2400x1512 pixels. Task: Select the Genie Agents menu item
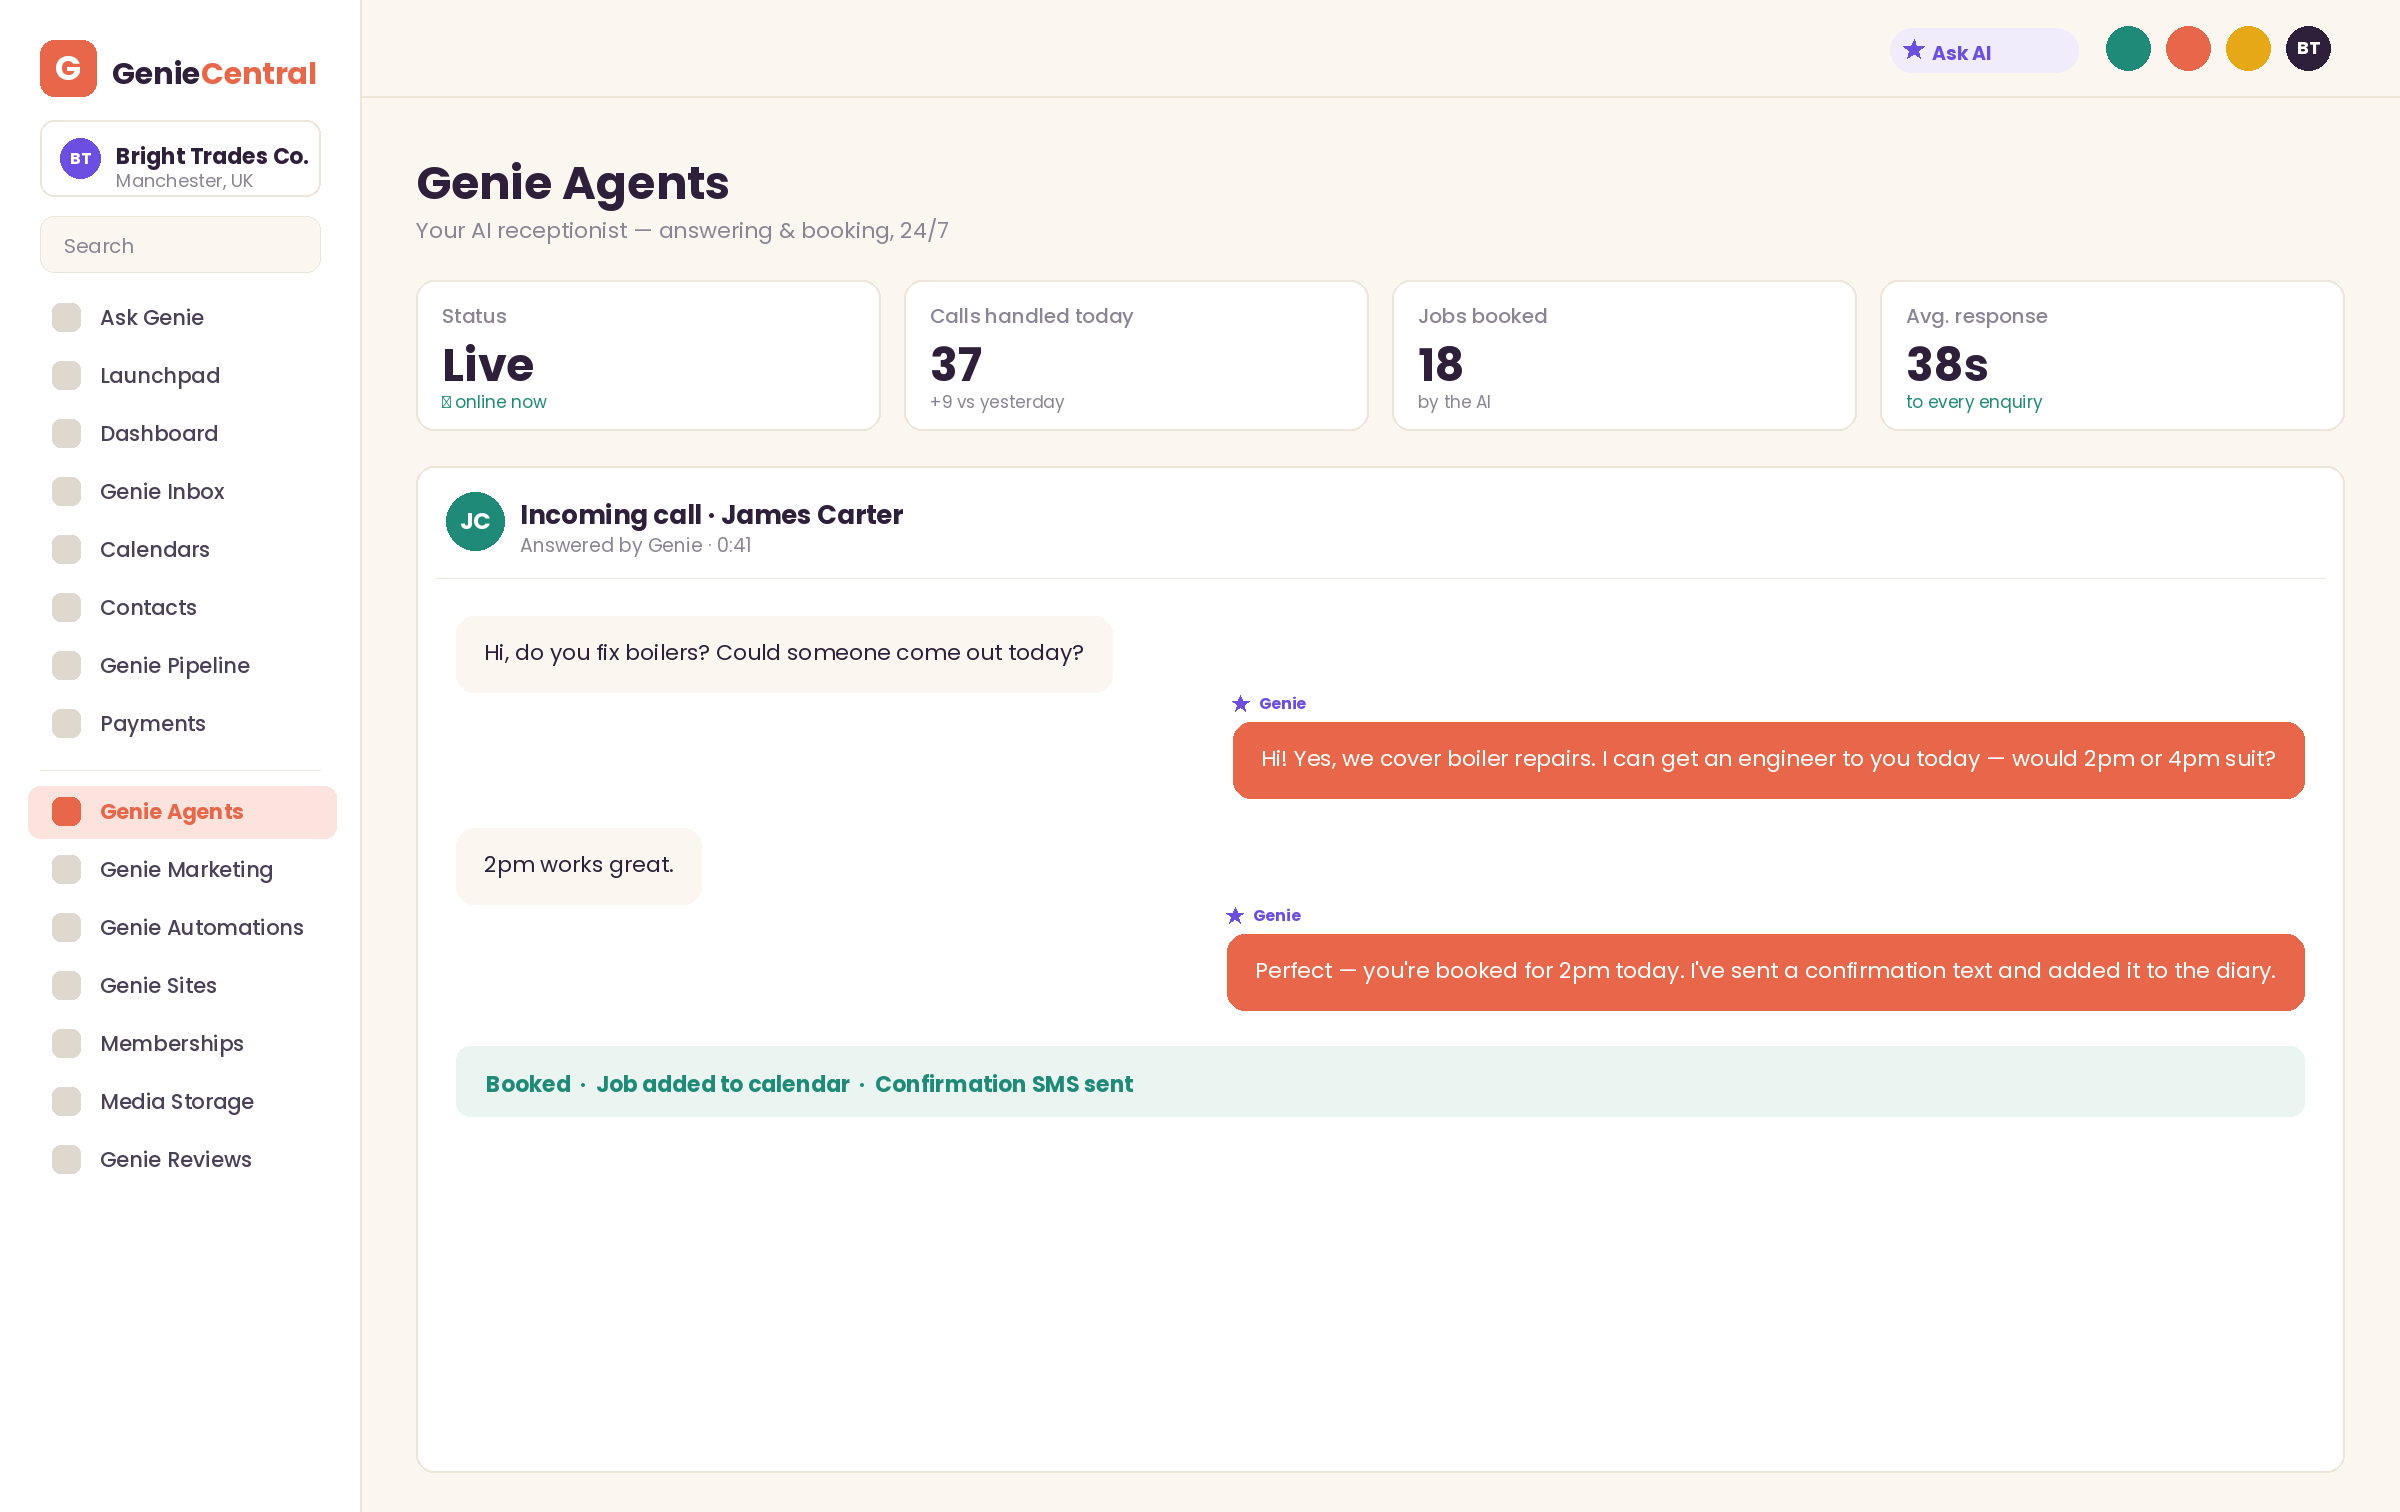coord(182,811)
